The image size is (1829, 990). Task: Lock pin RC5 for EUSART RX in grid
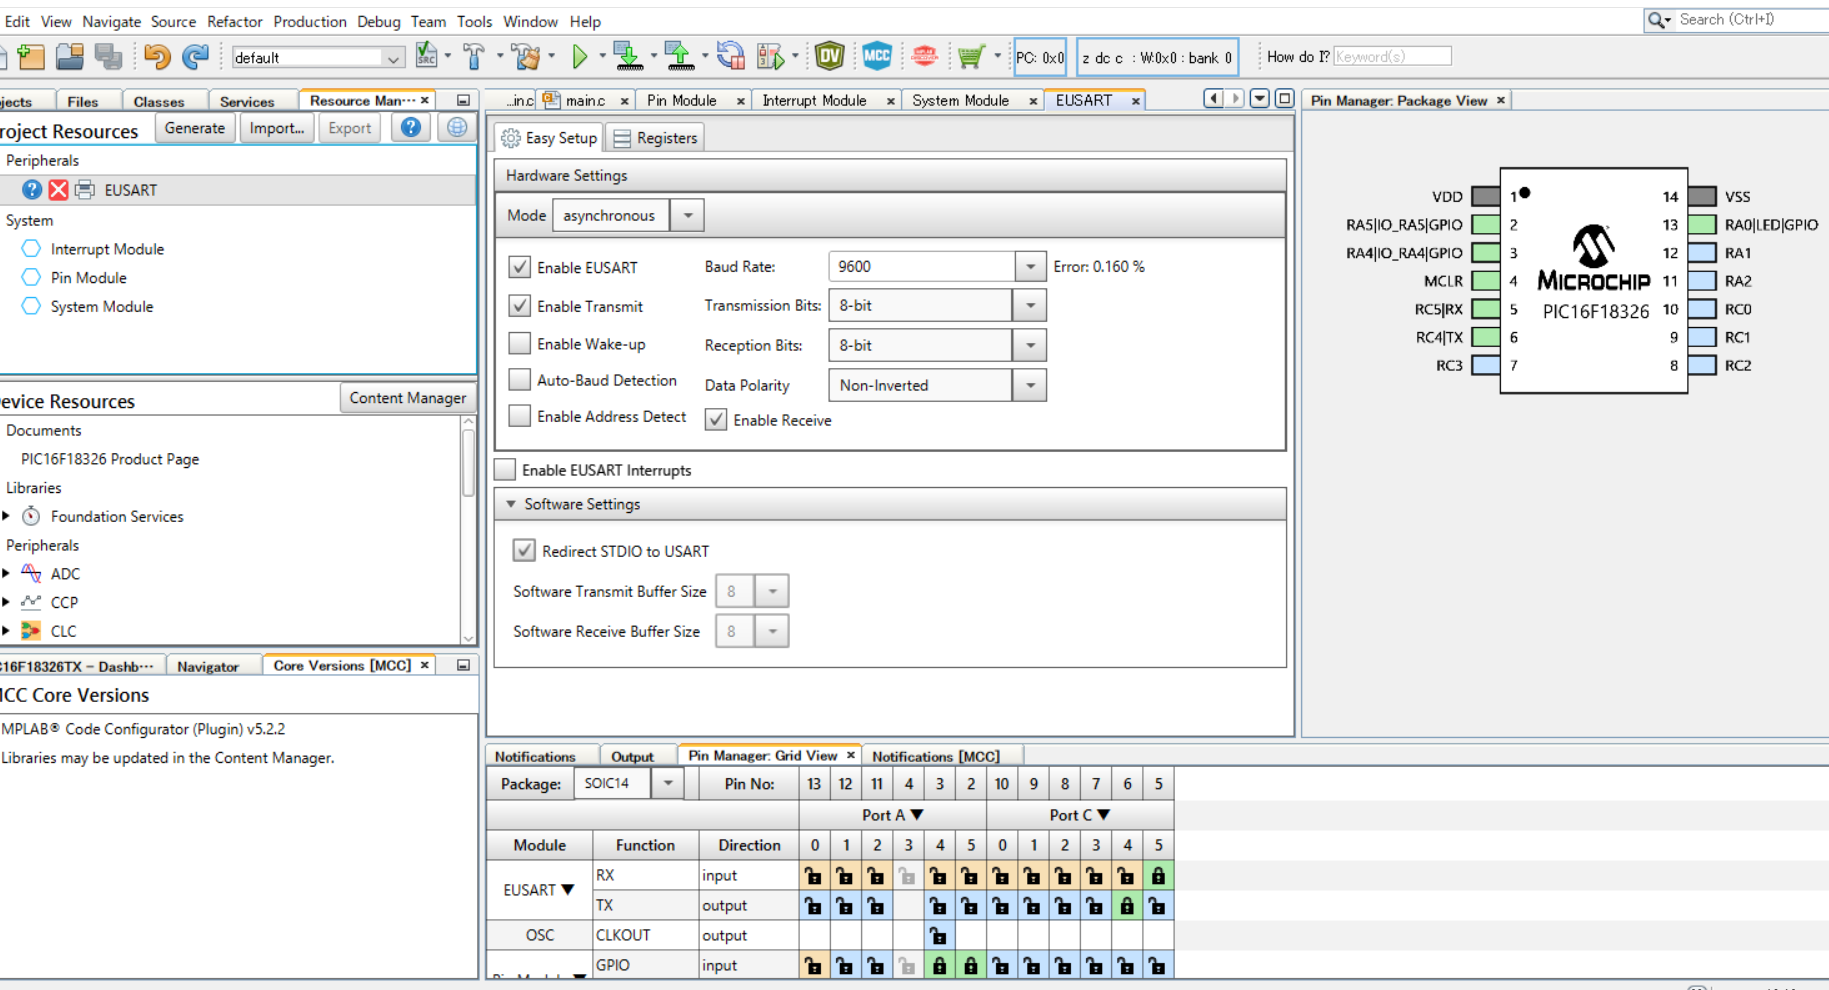(x=1158, y=876)
